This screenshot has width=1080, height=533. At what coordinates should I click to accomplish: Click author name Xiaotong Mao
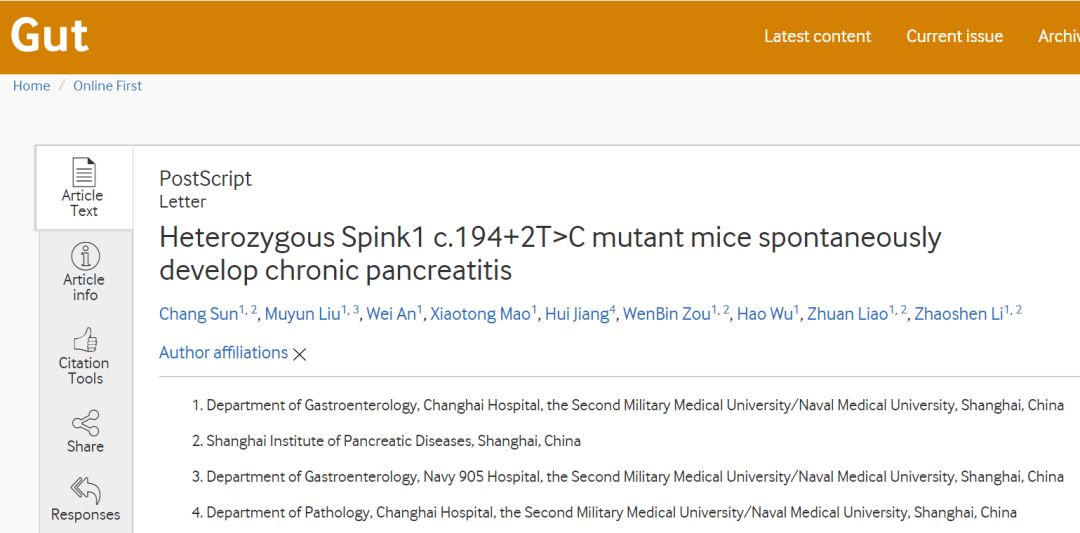pos(480,314)
